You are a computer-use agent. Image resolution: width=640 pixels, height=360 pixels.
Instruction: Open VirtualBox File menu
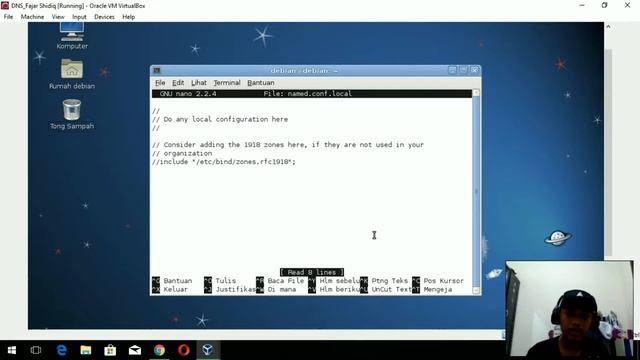(x=8, y=17)
